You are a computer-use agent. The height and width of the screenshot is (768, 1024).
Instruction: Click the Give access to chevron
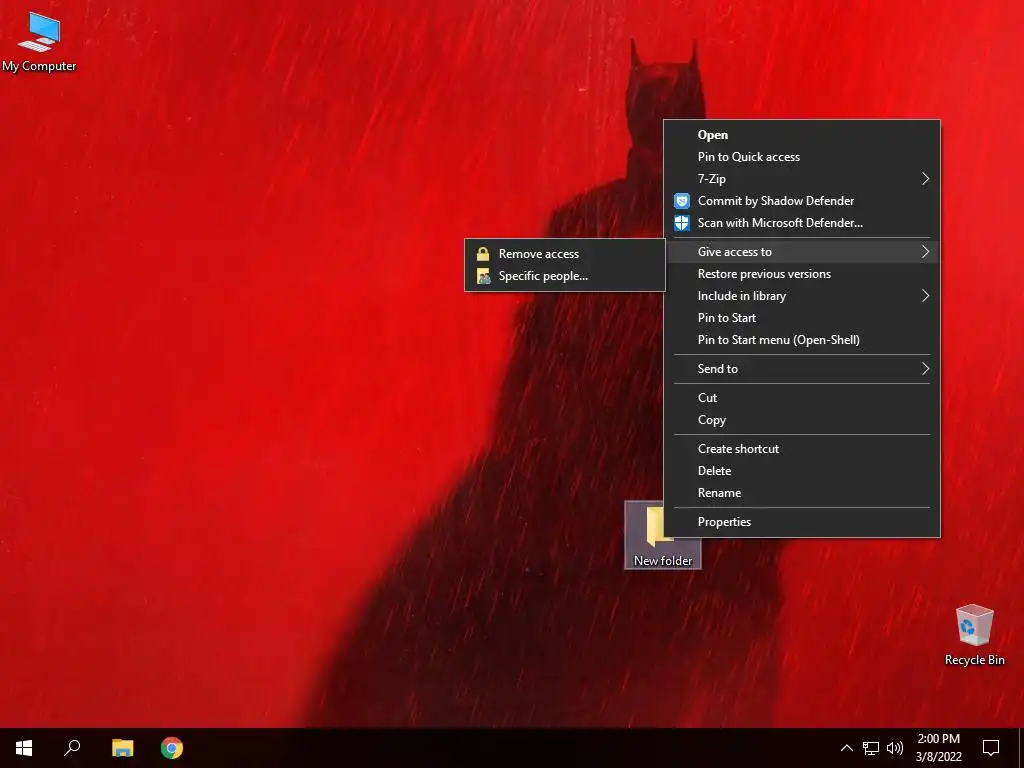click(x=925, y=252)
